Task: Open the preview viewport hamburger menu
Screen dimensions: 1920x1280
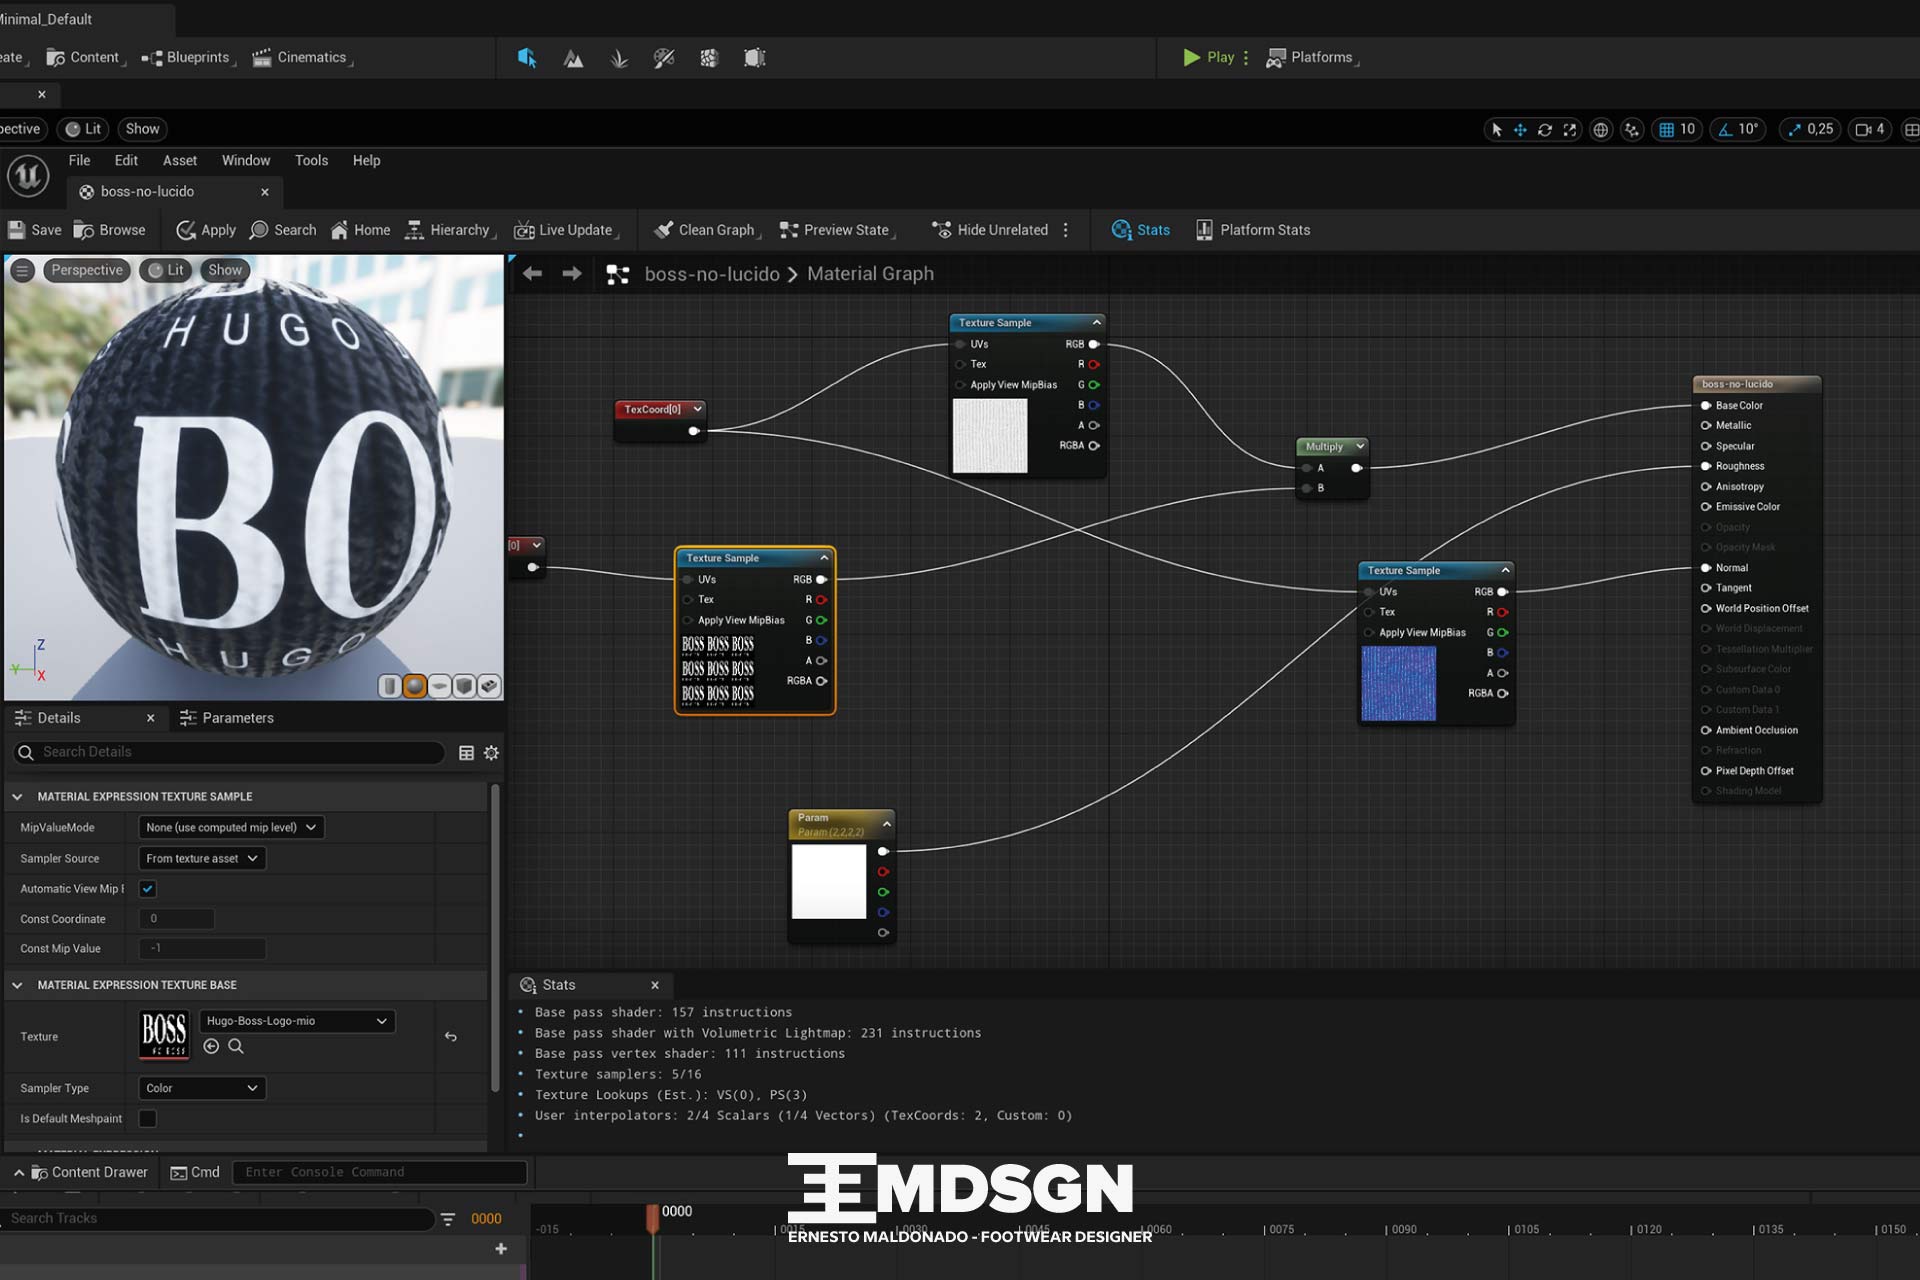Action: click(x=23, y=270)
